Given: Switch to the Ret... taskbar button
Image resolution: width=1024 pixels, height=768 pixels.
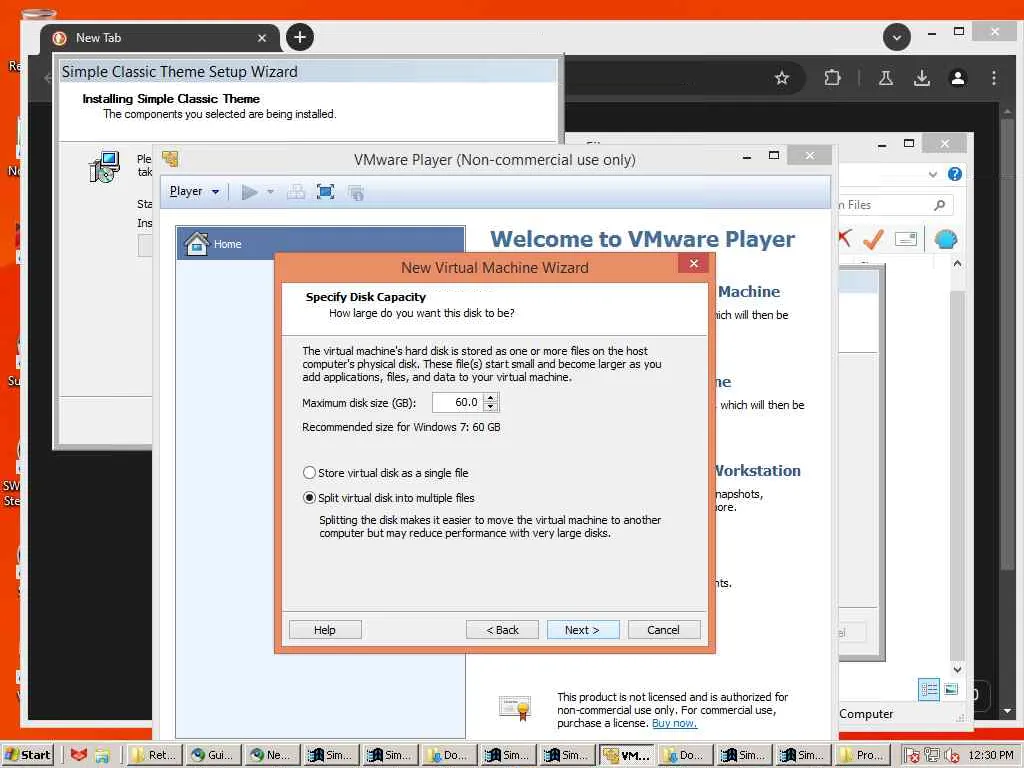Looking at the screenshot, I should coord(154,755).
